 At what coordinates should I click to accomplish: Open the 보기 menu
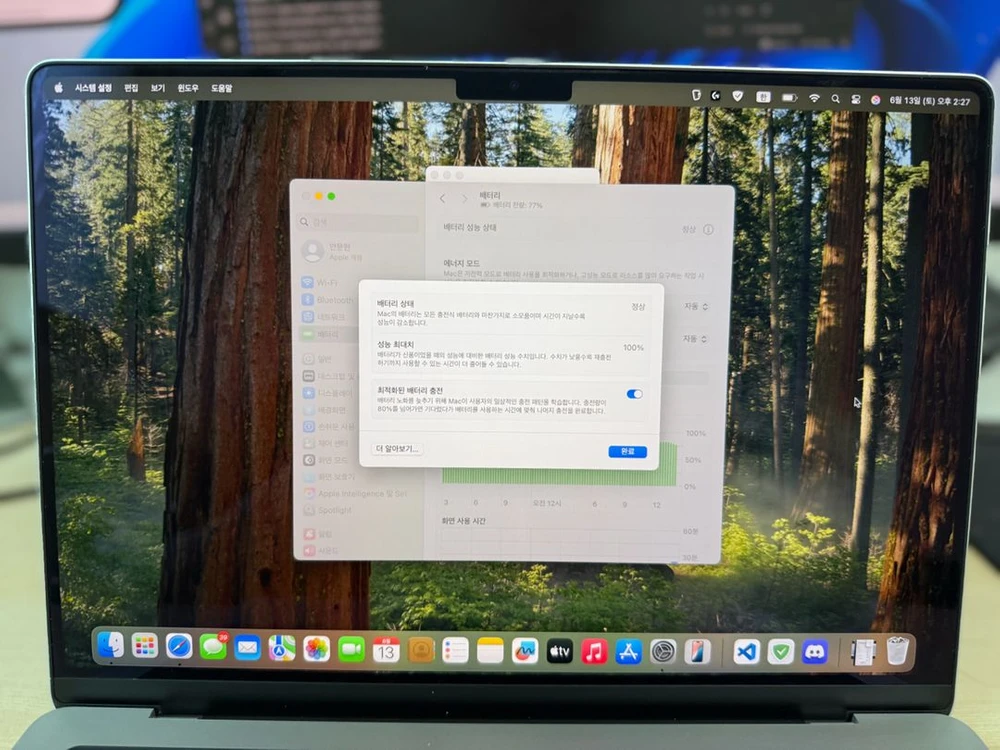[158, 88]
